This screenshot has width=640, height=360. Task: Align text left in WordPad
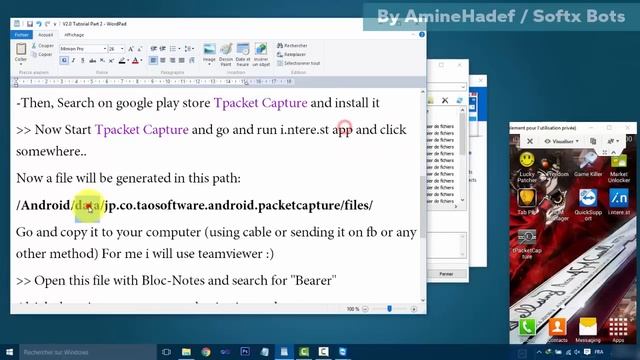(x=153, y=60)
